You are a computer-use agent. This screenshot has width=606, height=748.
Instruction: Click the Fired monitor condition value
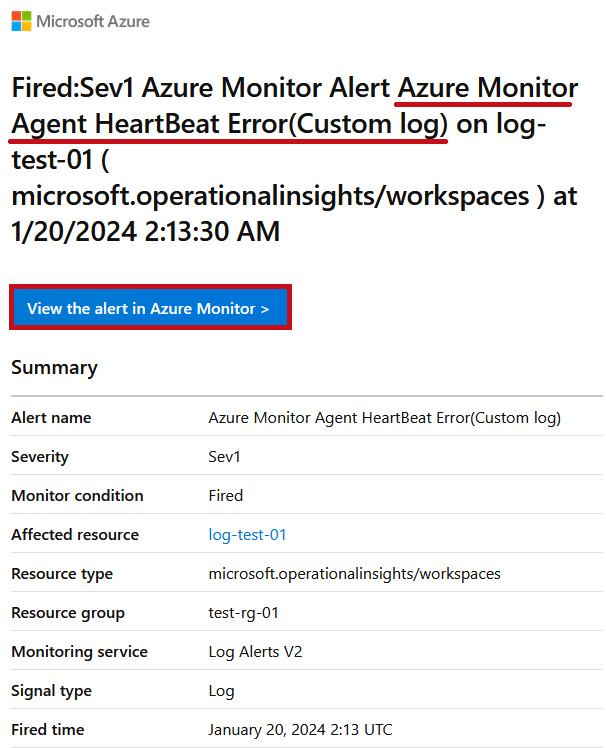coord(226,496)
